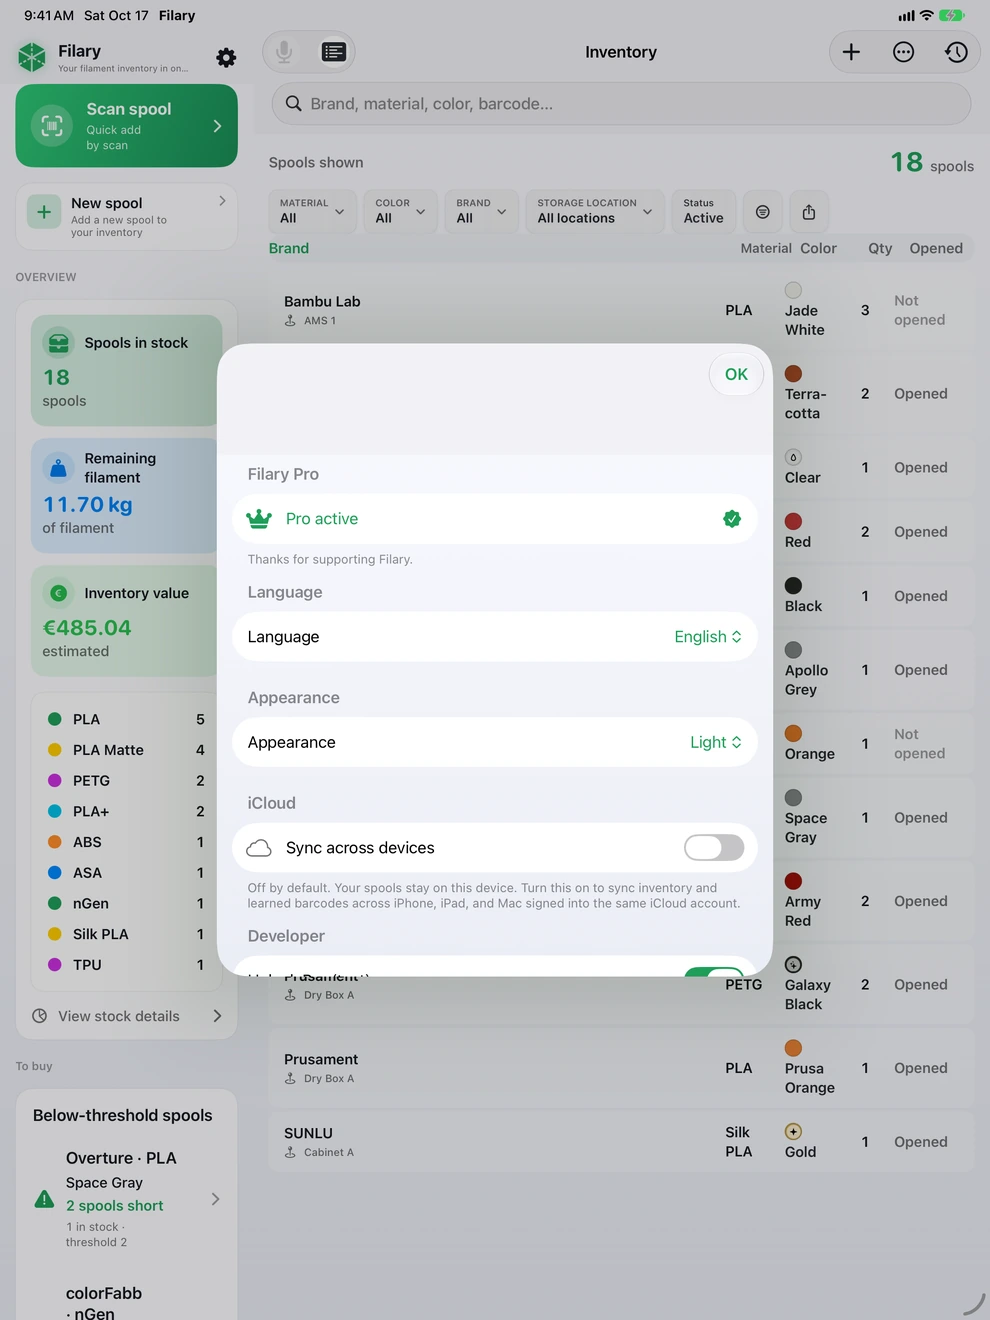Select the nGen material row in overview

click(126, 903)
